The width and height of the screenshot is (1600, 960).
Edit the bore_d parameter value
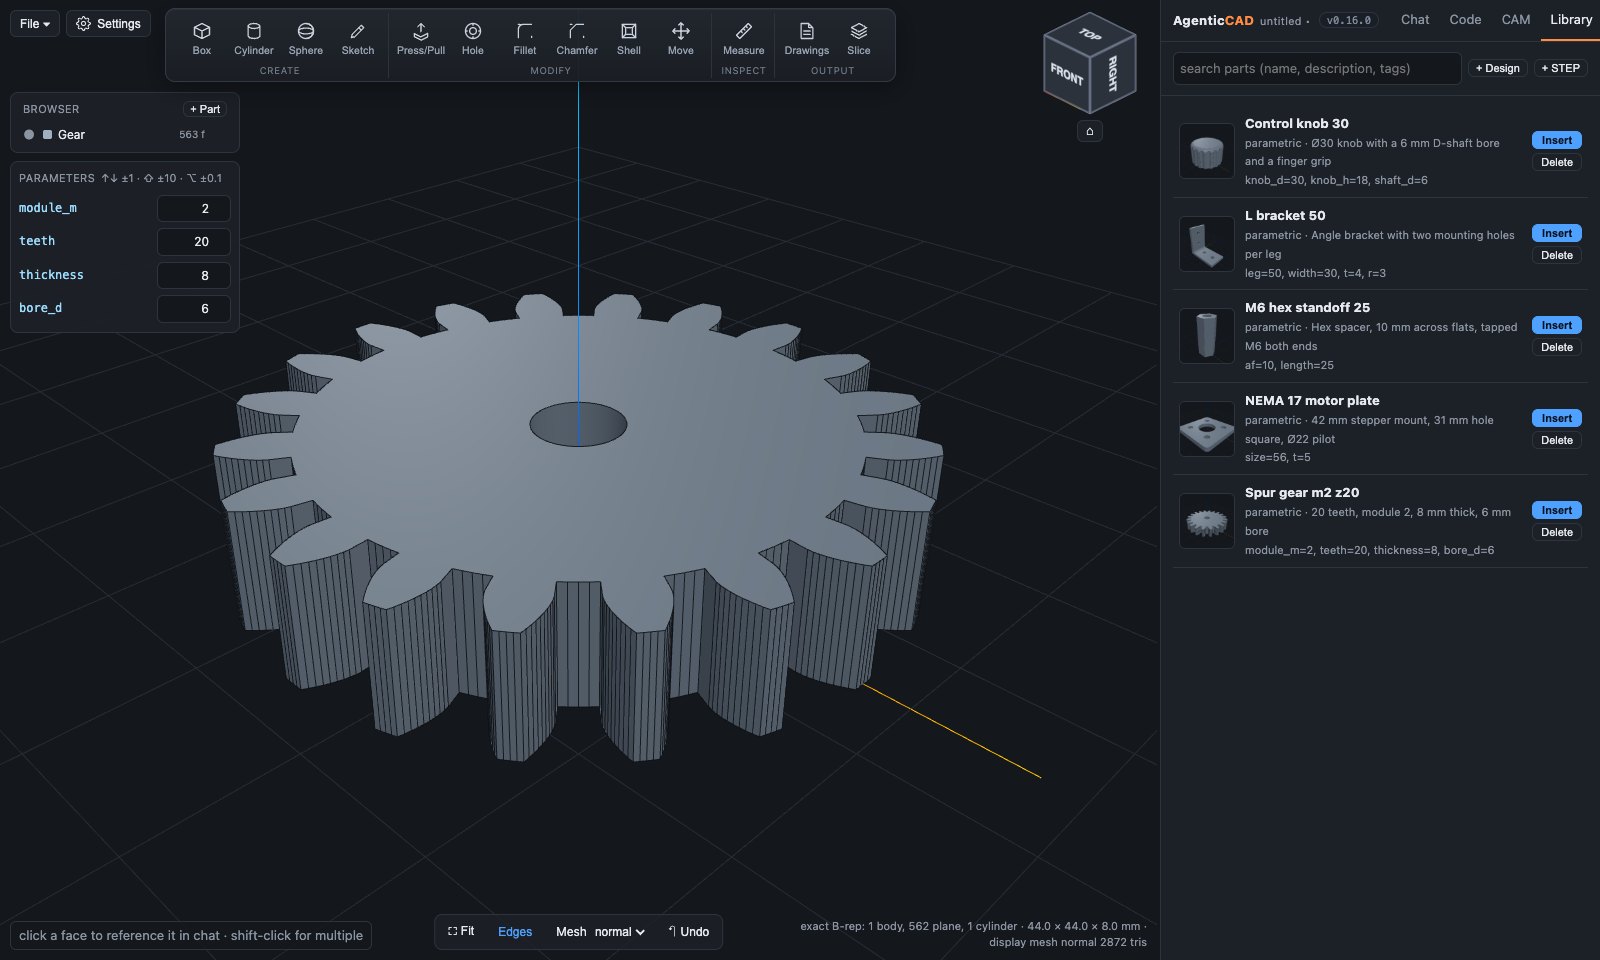point(194,308)
